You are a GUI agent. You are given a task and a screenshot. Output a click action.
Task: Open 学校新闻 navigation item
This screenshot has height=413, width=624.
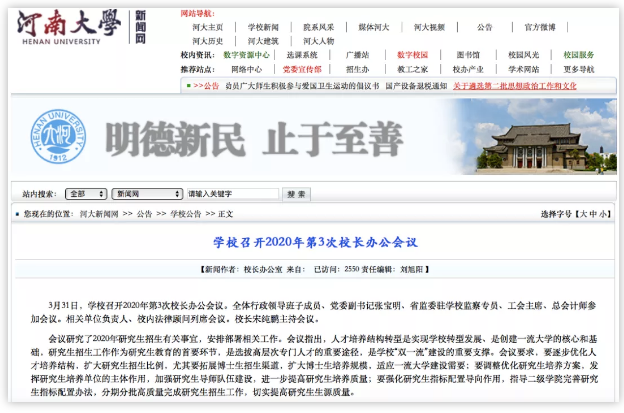(263, 27)
